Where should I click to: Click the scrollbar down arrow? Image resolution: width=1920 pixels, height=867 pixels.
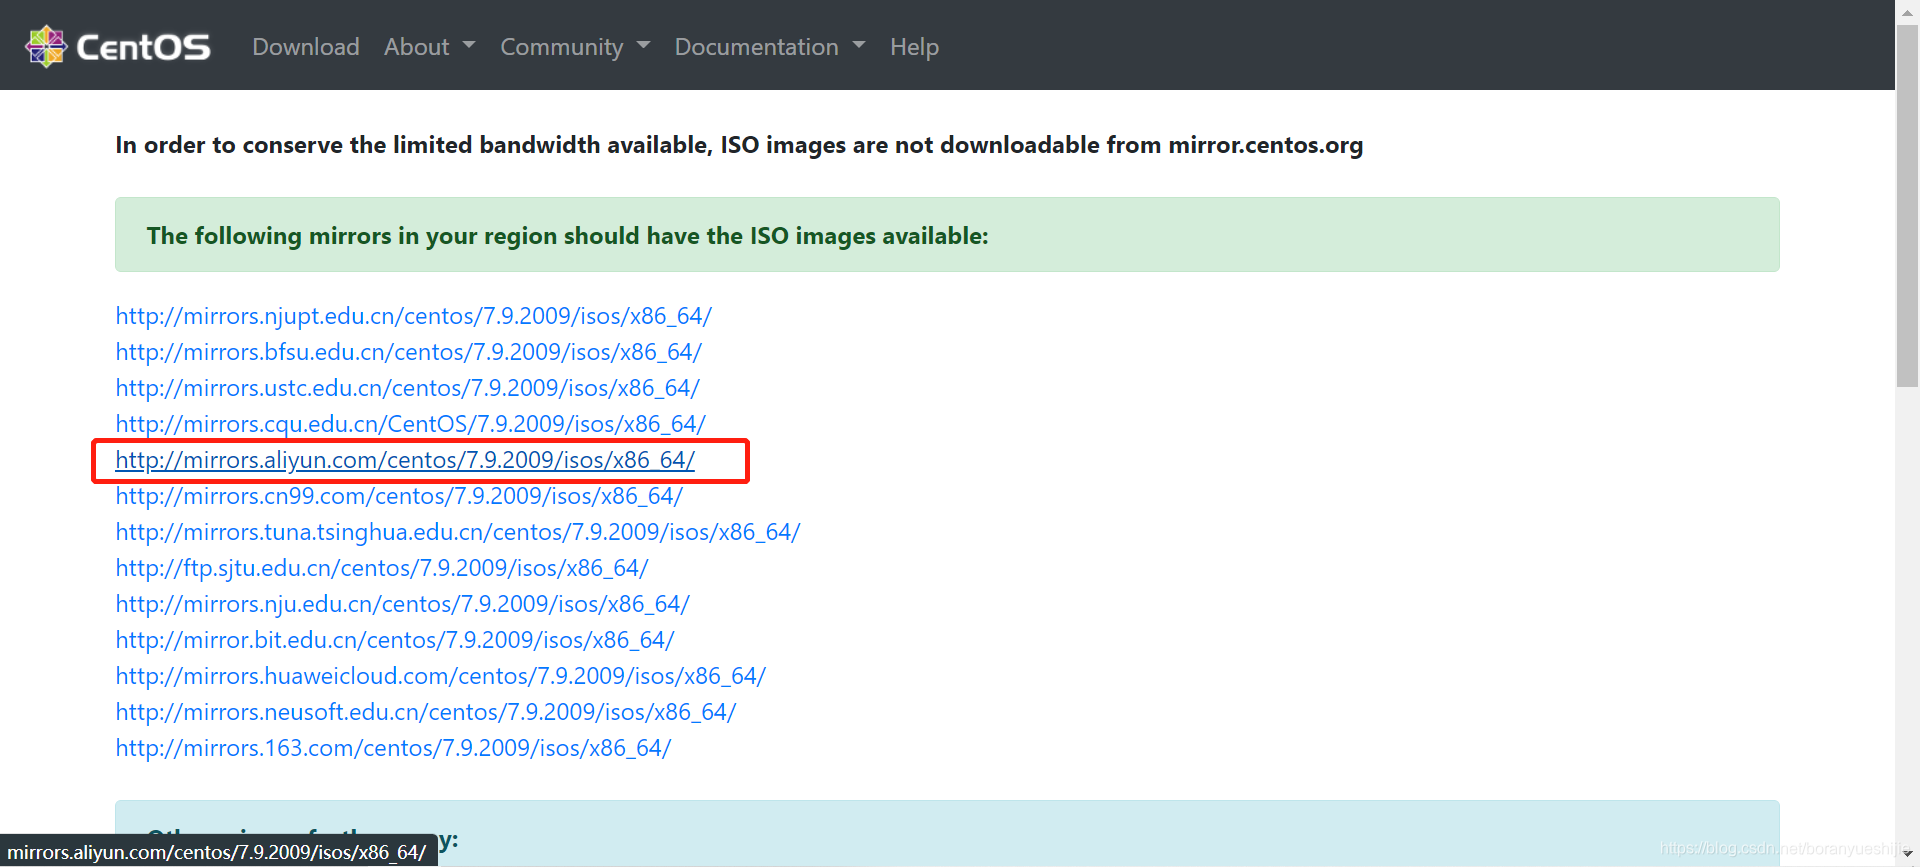pyautogui.click(x=1907, y=855)
